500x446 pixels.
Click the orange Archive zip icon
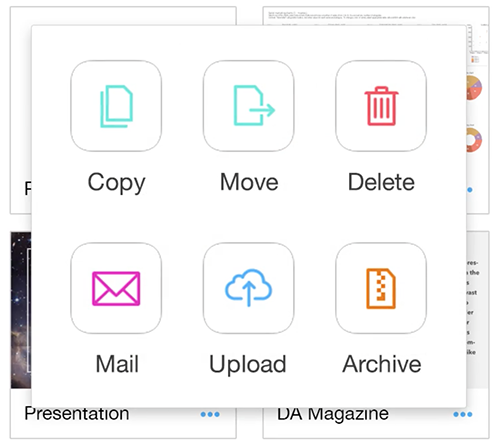point(381,288)
